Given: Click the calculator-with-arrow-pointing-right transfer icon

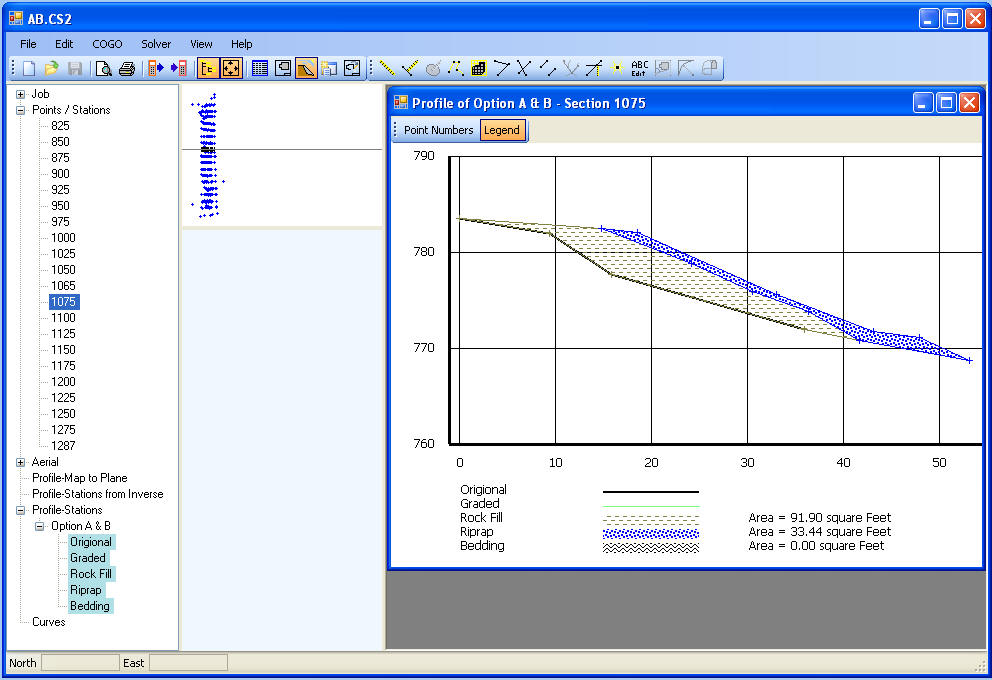Looking at the screenshot, I should pyautogui.click(x=155, y=68).
